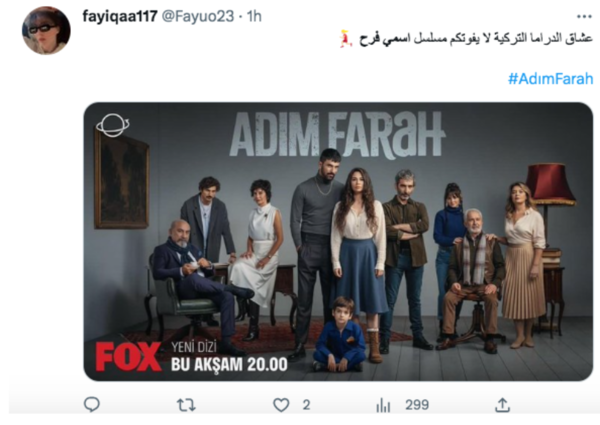Click the like count number 2

coord(306,405)
